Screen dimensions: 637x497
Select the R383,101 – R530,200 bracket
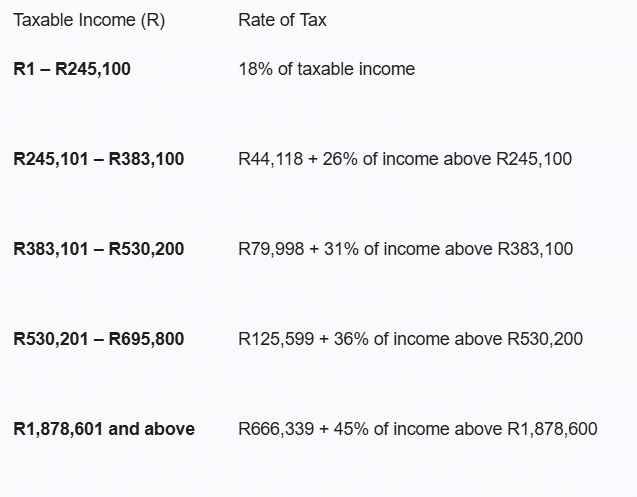99,249
